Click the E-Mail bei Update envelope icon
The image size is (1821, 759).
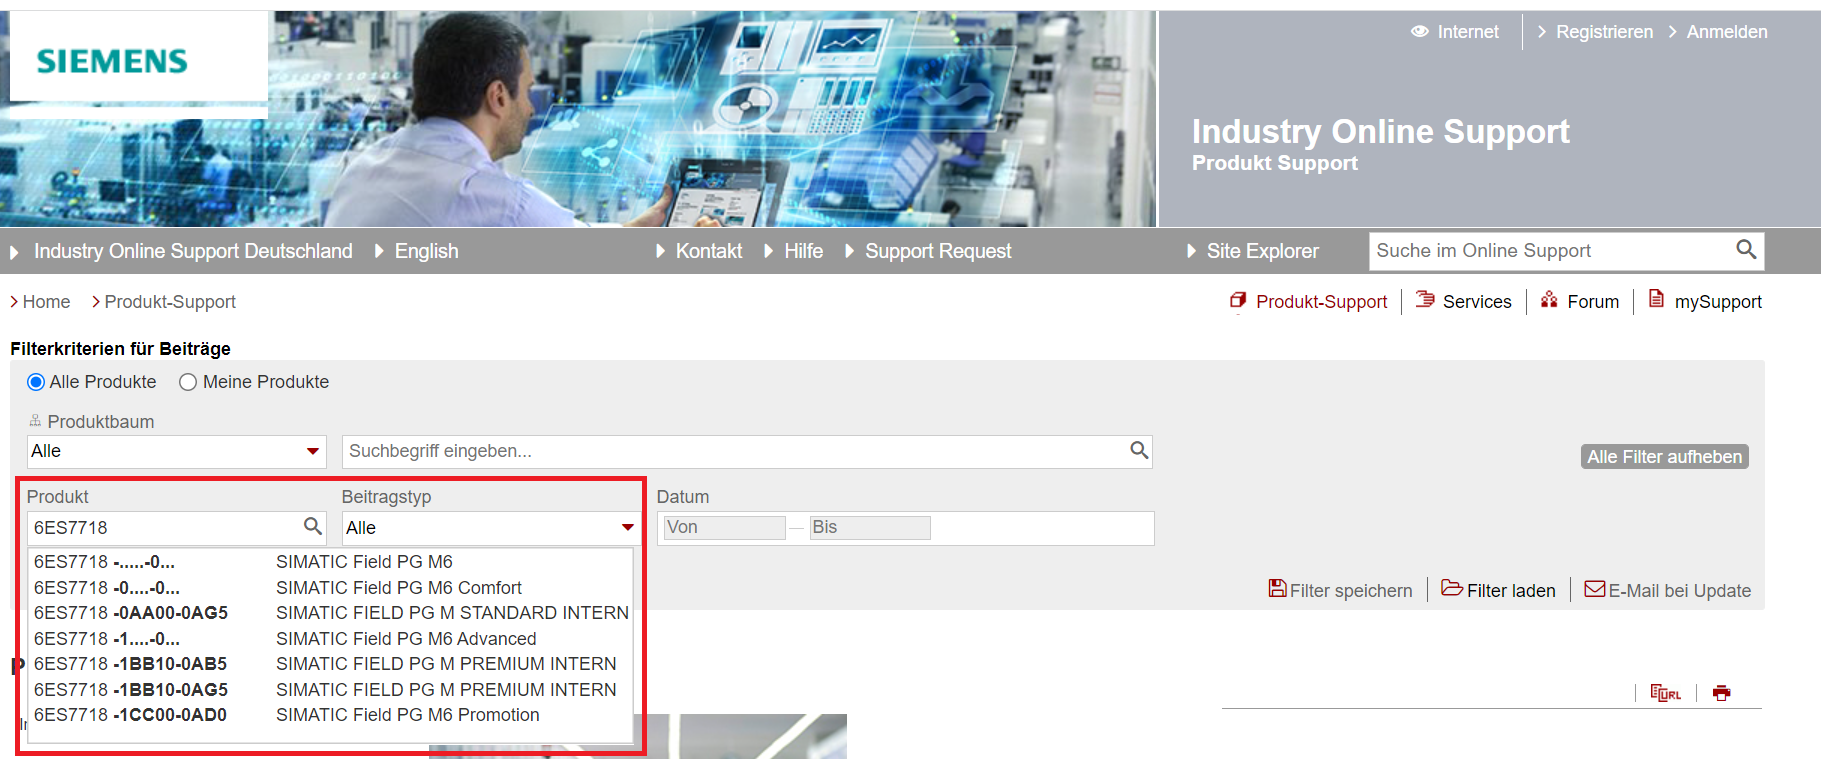coord(1595,589)
